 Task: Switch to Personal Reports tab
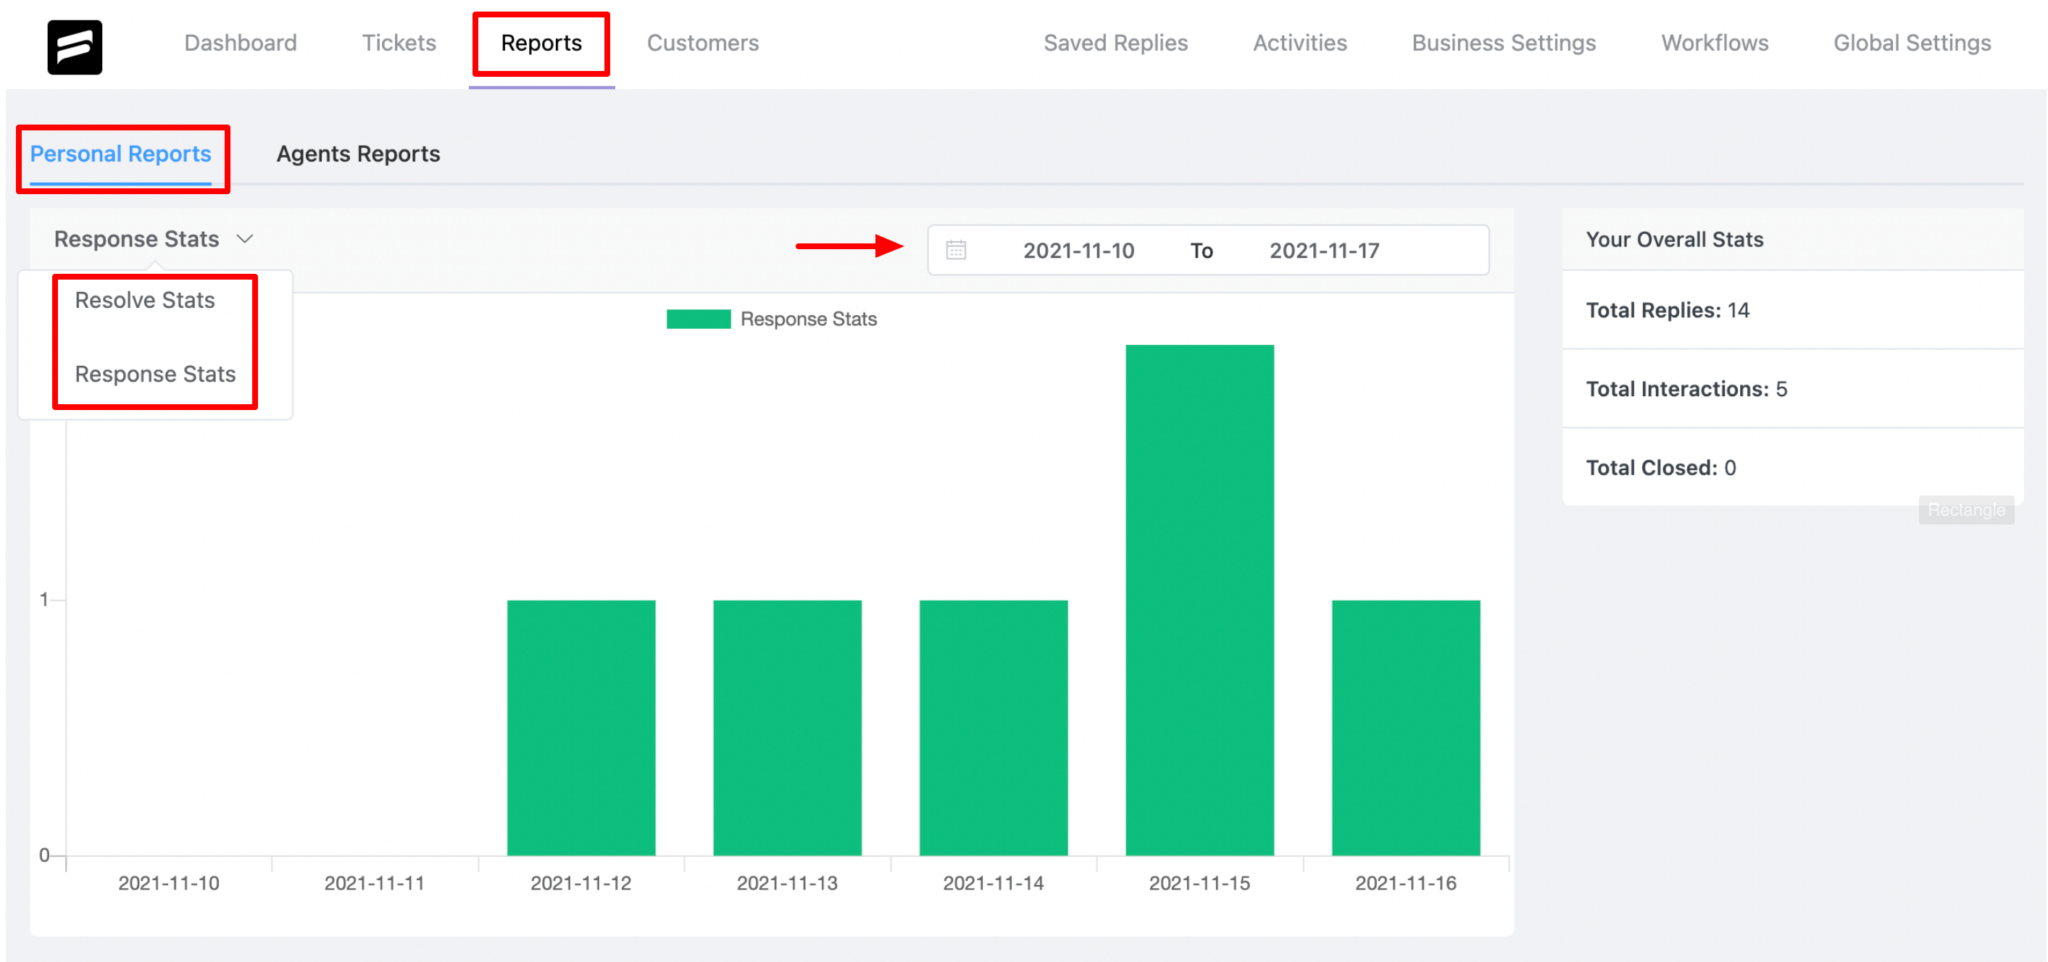click(x=121, y=154)
